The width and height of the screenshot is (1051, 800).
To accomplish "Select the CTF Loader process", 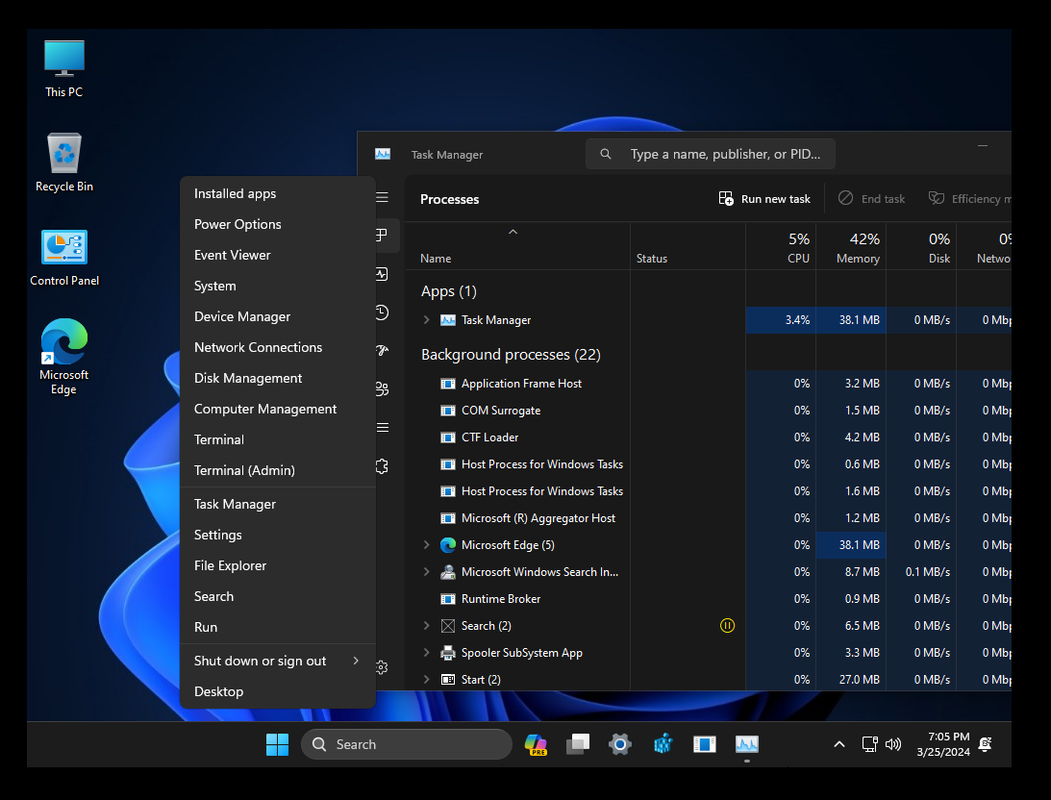I will [x=708, y=437].
